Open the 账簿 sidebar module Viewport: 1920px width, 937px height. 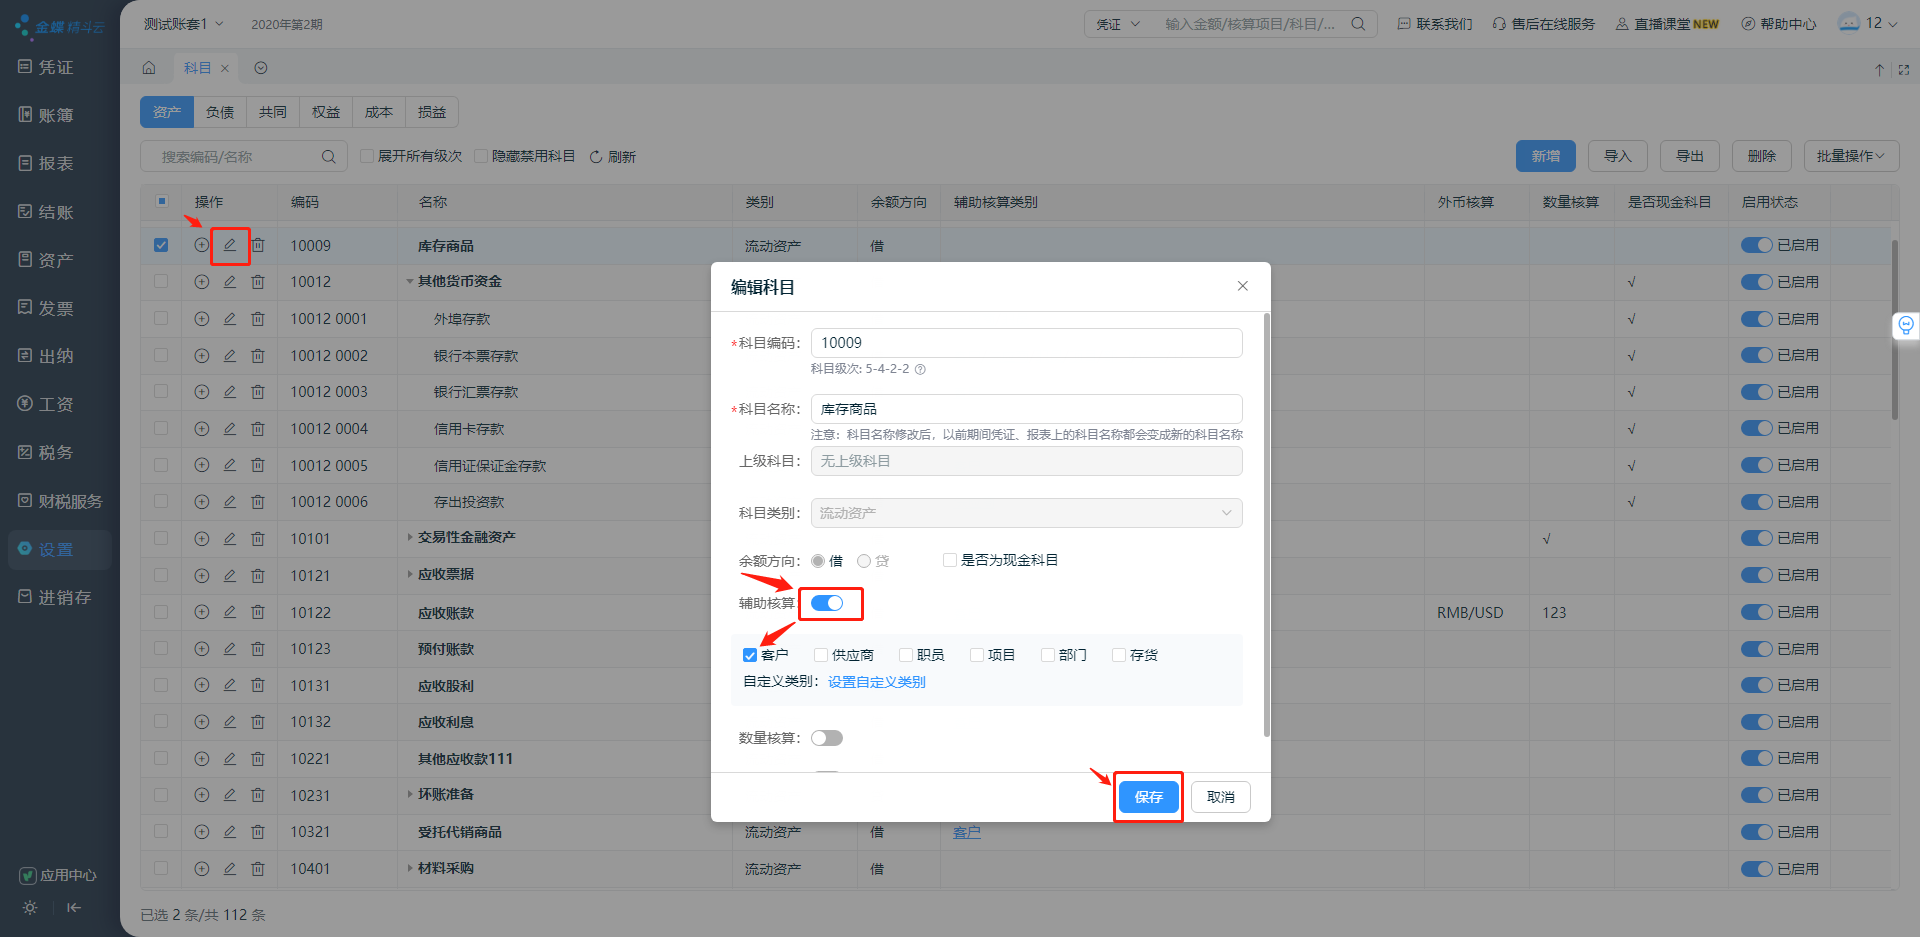click(x=46, y=115)
